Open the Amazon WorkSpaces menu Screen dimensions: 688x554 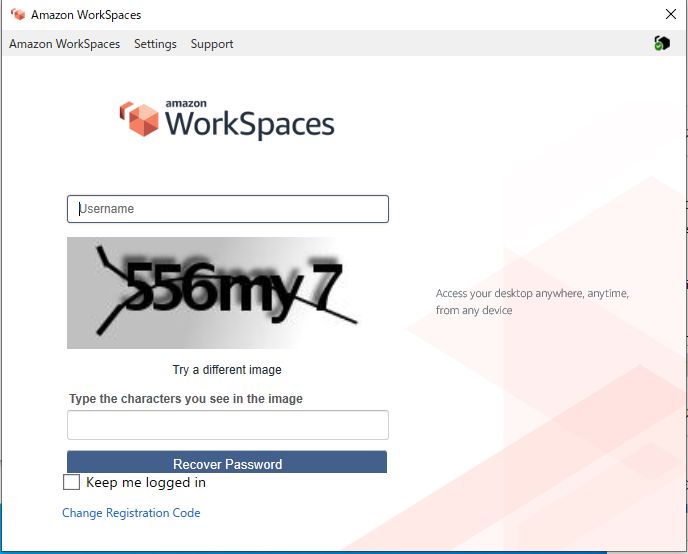[x=64, y=44]
